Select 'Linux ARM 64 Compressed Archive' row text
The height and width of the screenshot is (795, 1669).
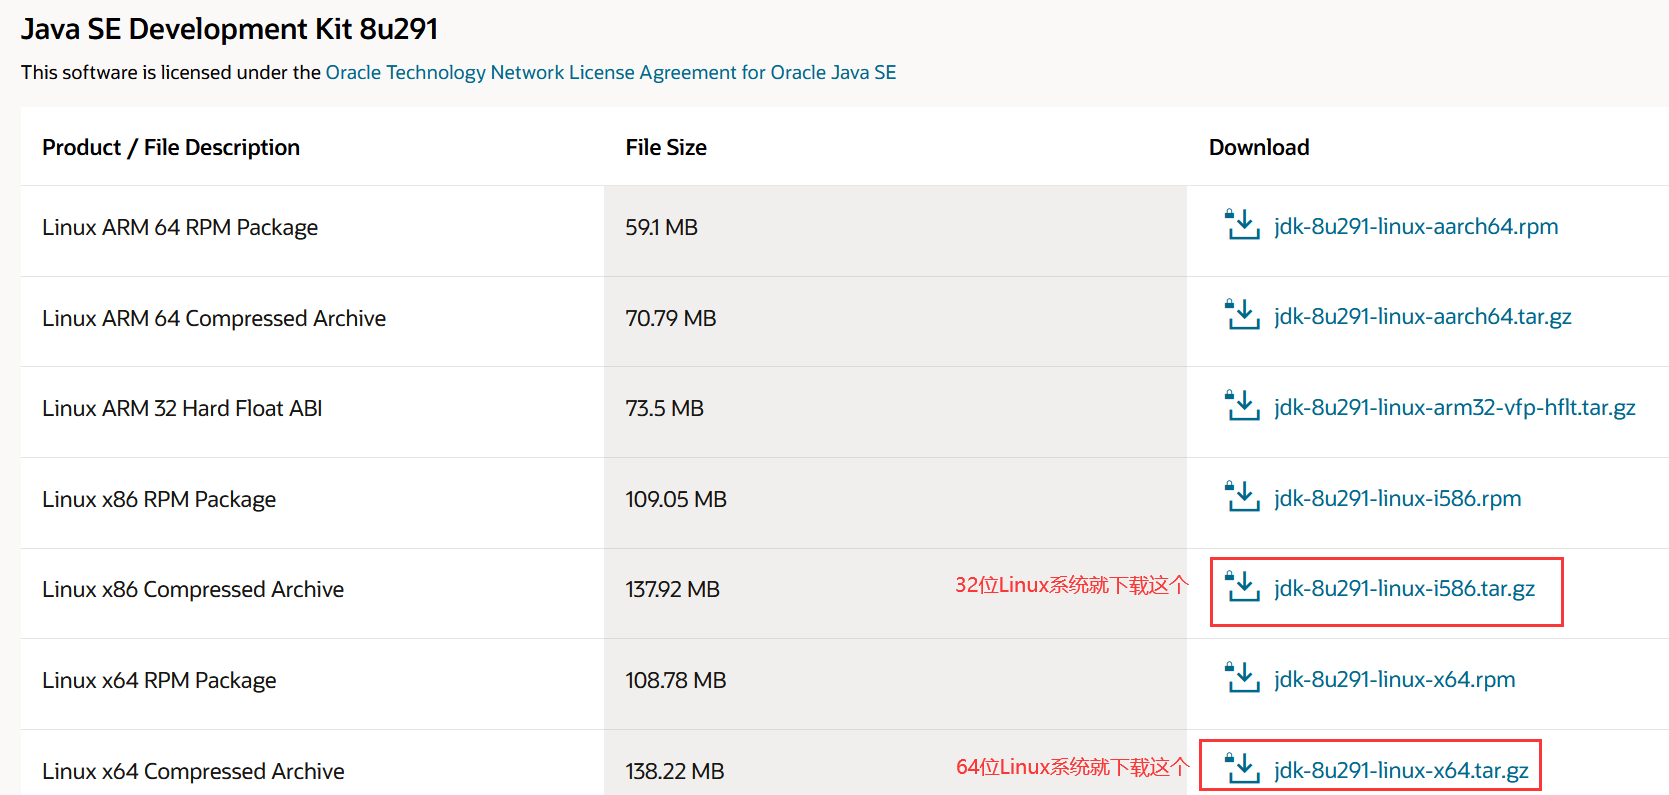pos(214,318)
